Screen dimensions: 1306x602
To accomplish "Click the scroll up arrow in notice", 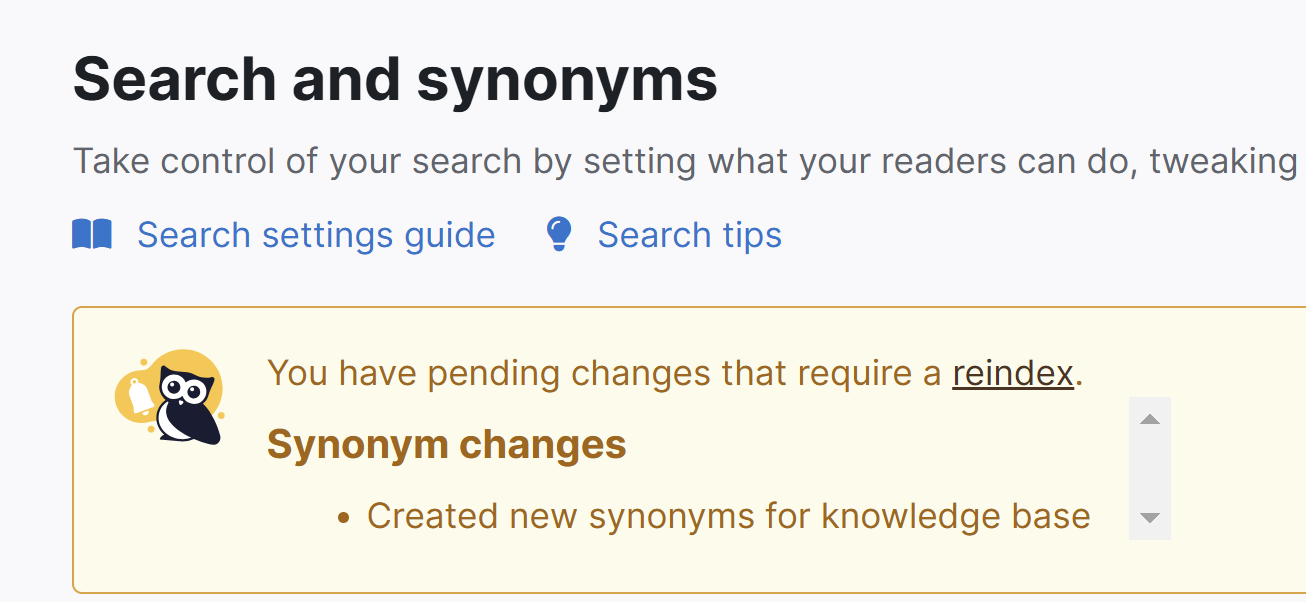I will [x=1150, y=419].
